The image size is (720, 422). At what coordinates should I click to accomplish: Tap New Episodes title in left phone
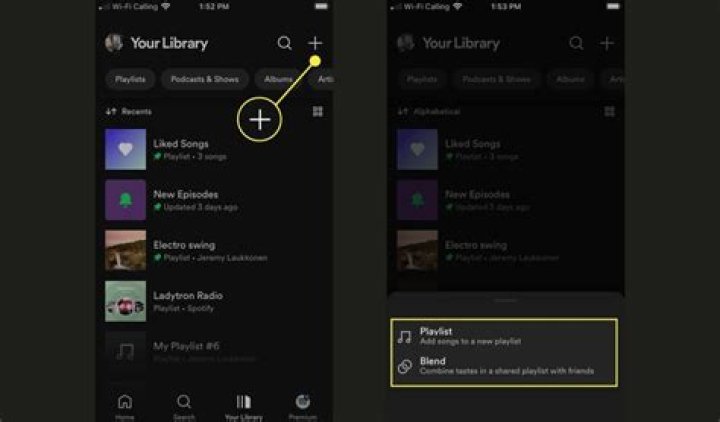pos(186,194)
